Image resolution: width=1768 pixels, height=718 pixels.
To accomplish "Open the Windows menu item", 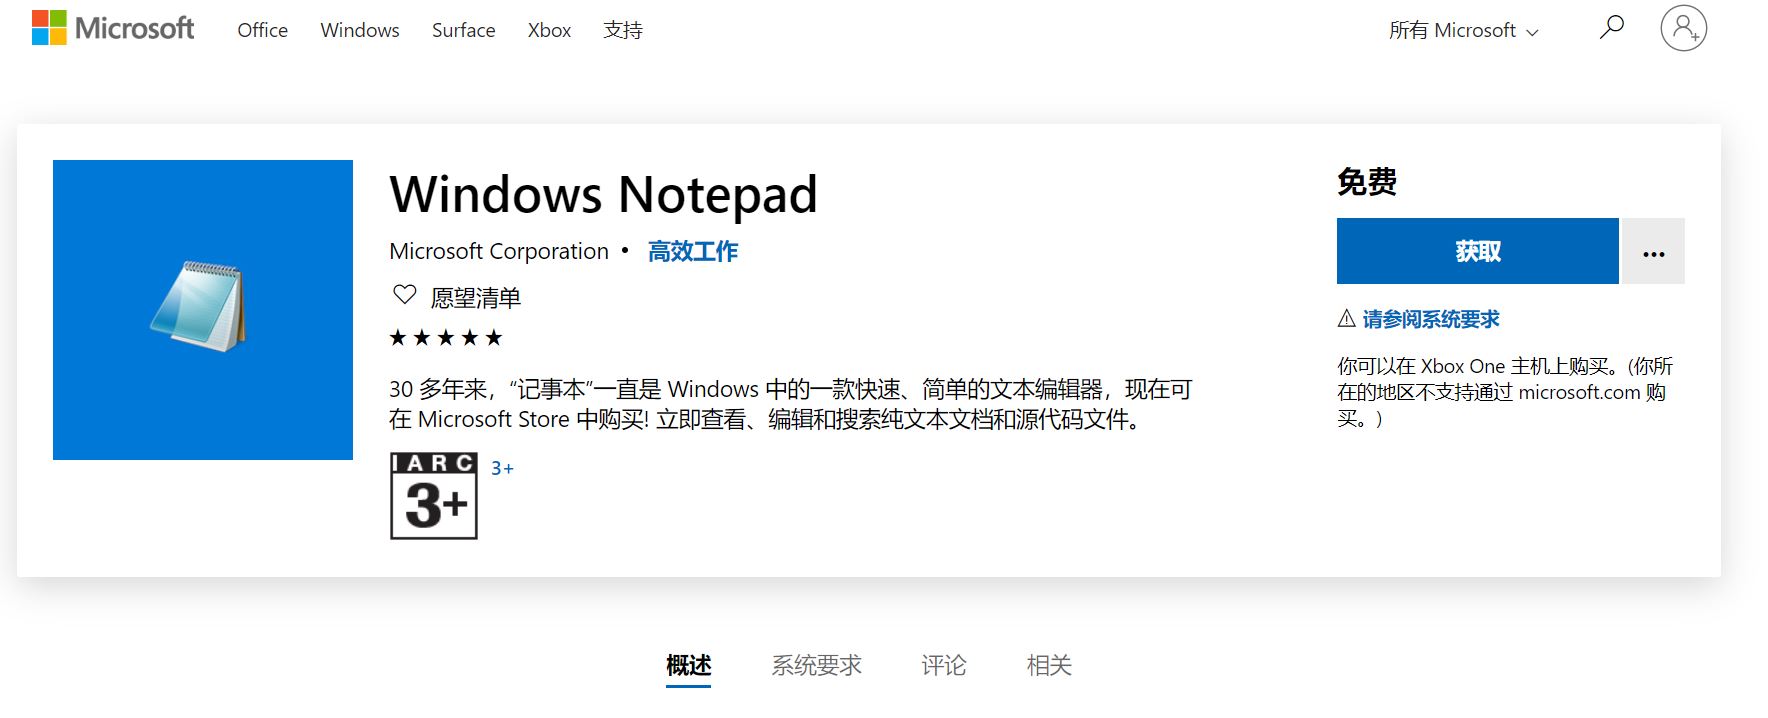I will 360,31.
